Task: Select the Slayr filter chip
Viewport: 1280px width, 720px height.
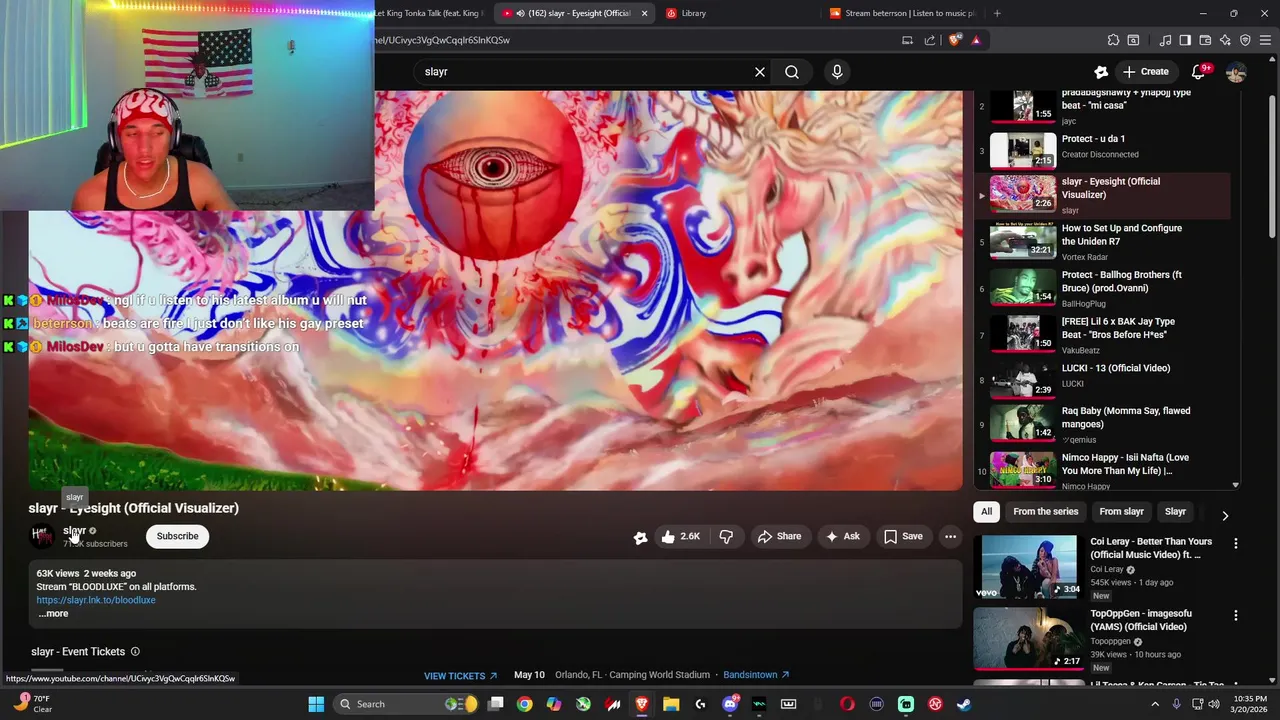Action: coord(1175,512)
